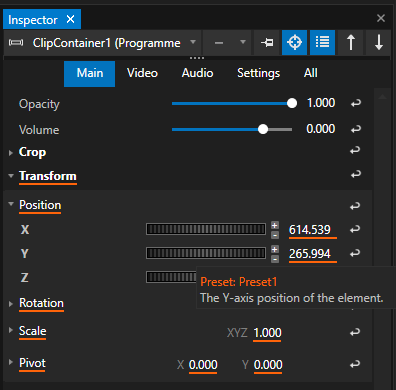Close the Inspector tab with its X
Image resolution: width=396 pixels, height=390 pixels.
70,19
